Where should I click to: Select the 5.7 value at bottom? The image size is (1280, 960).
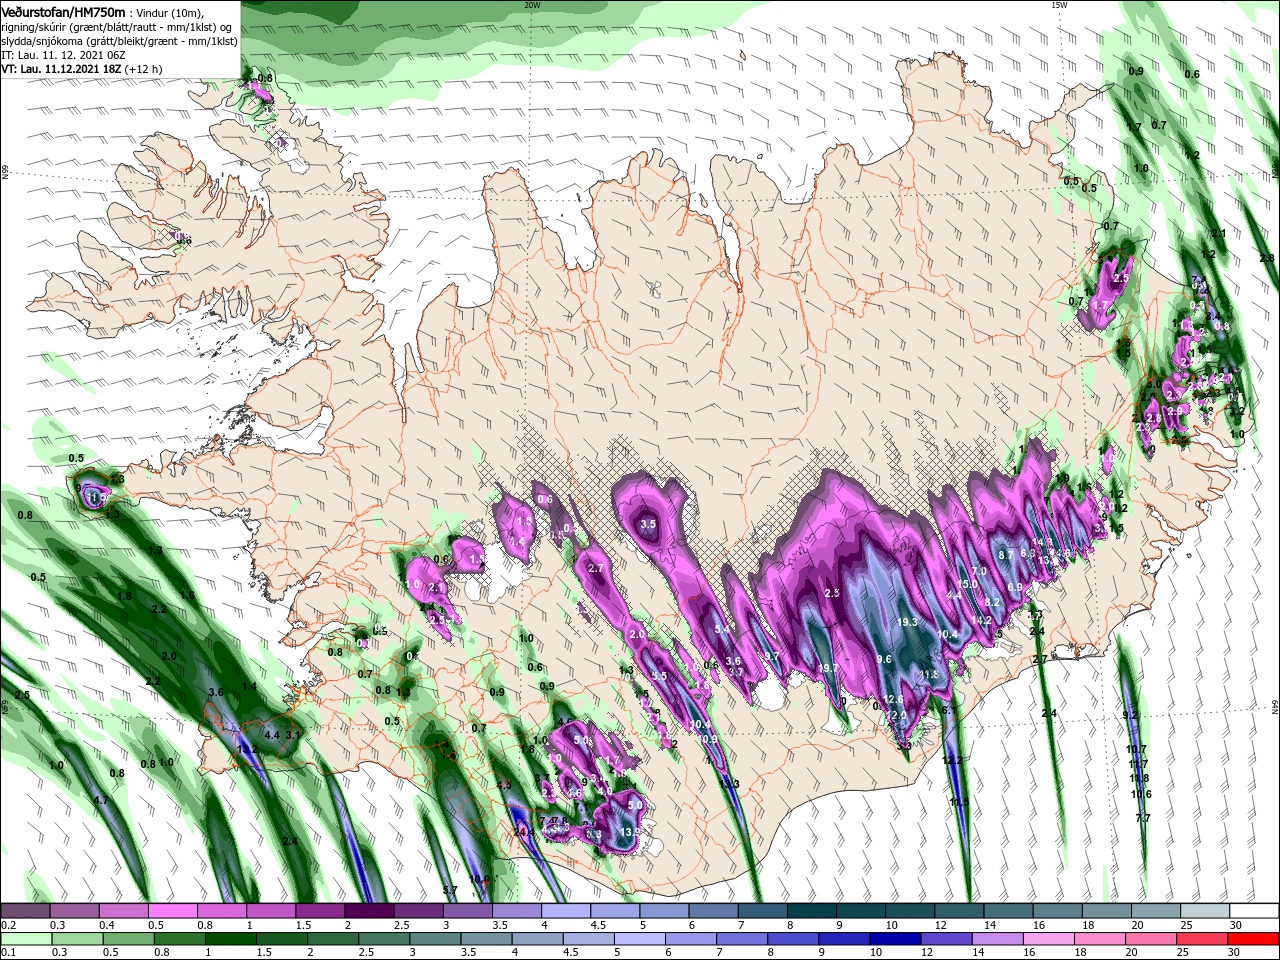point(449,890)
